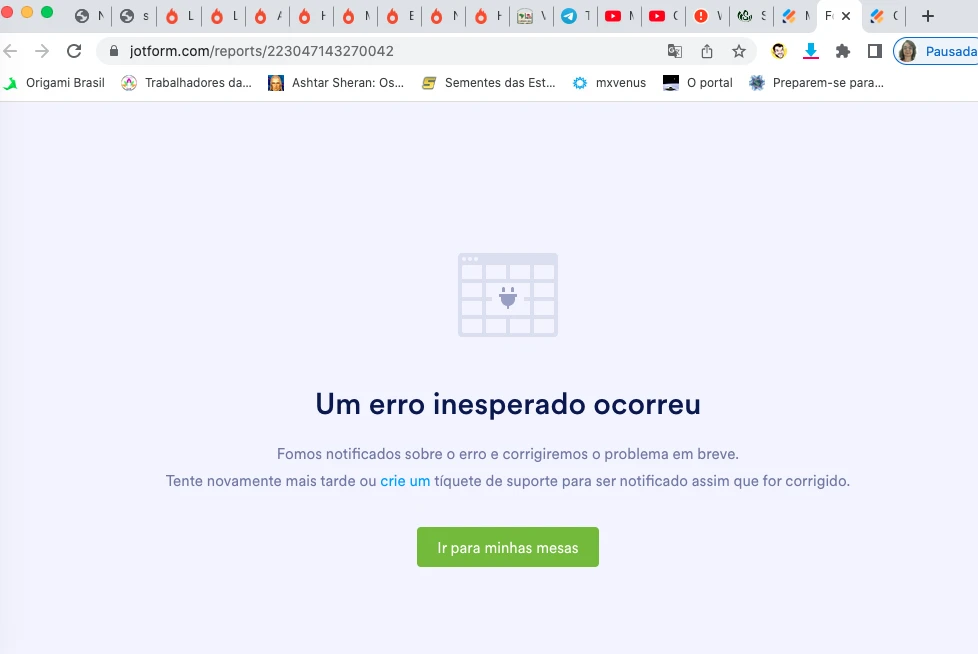Toggle the bookmark star for this page
978x654 pixels.
click(x=739, y=50)
